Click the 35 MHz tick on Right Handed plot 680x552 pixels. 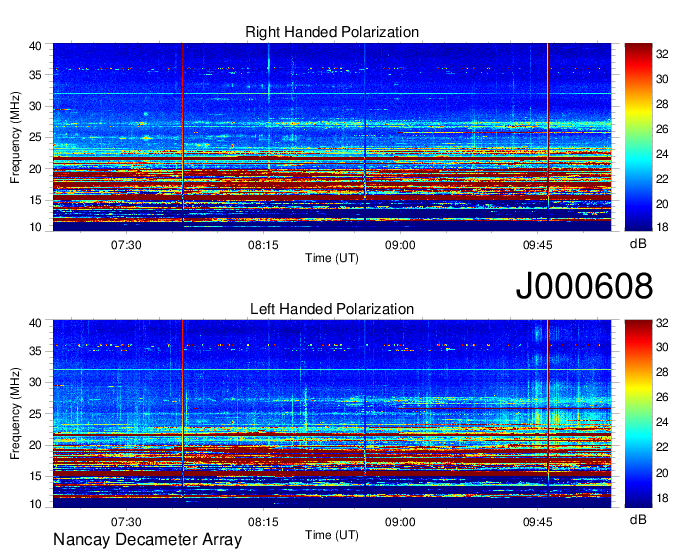click(x=35, y=75)
